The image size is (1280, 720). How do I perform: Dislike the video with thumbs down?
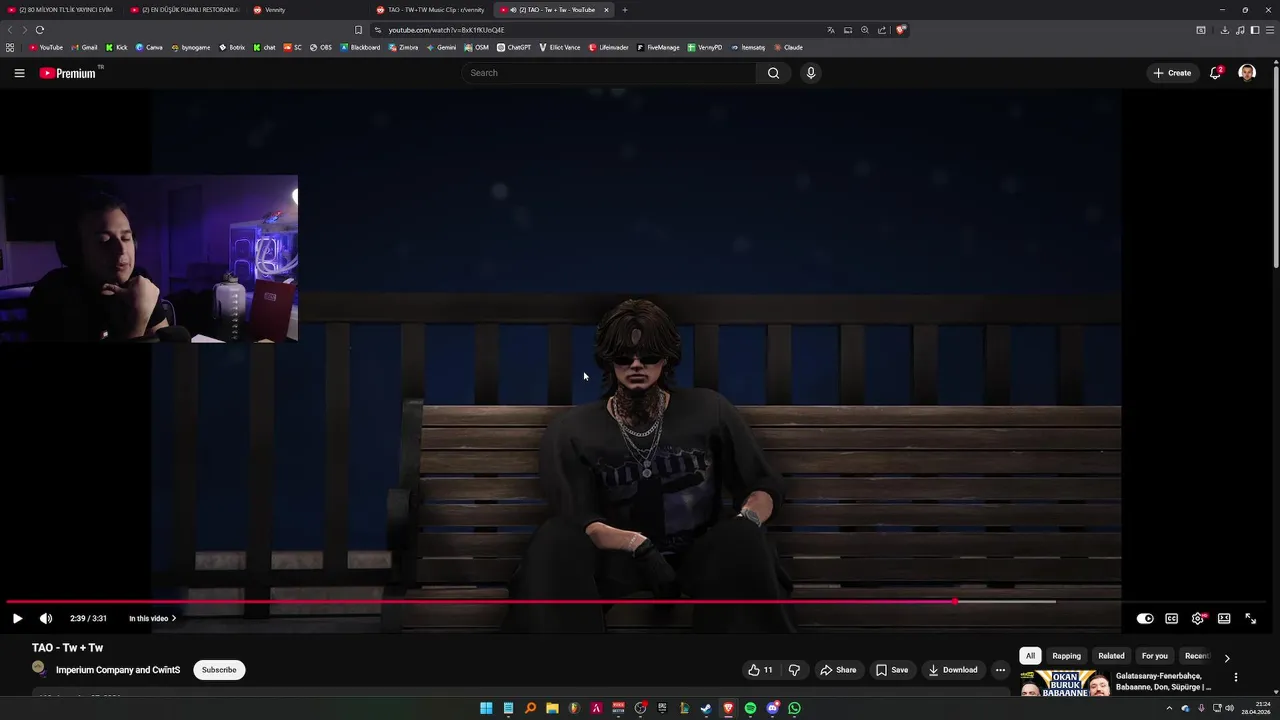(794, 670)
